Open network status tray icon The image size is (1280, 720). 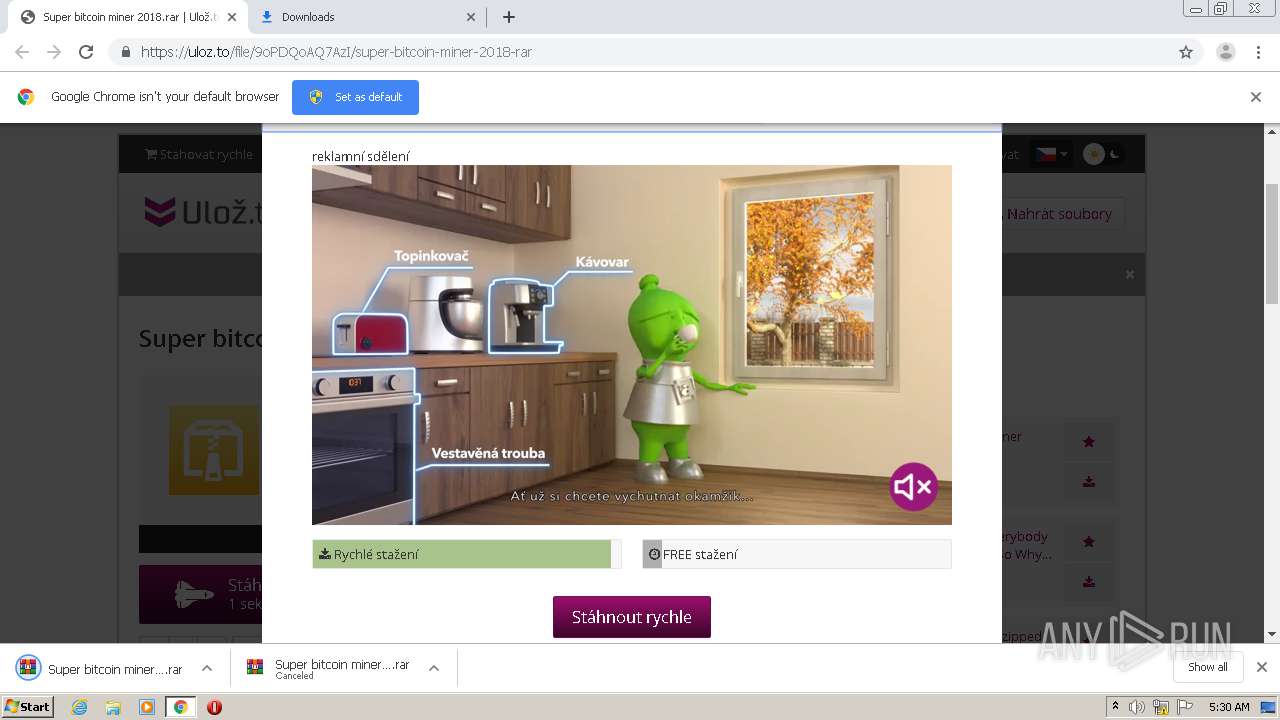pyautogui.click(x=1161, y=707)
